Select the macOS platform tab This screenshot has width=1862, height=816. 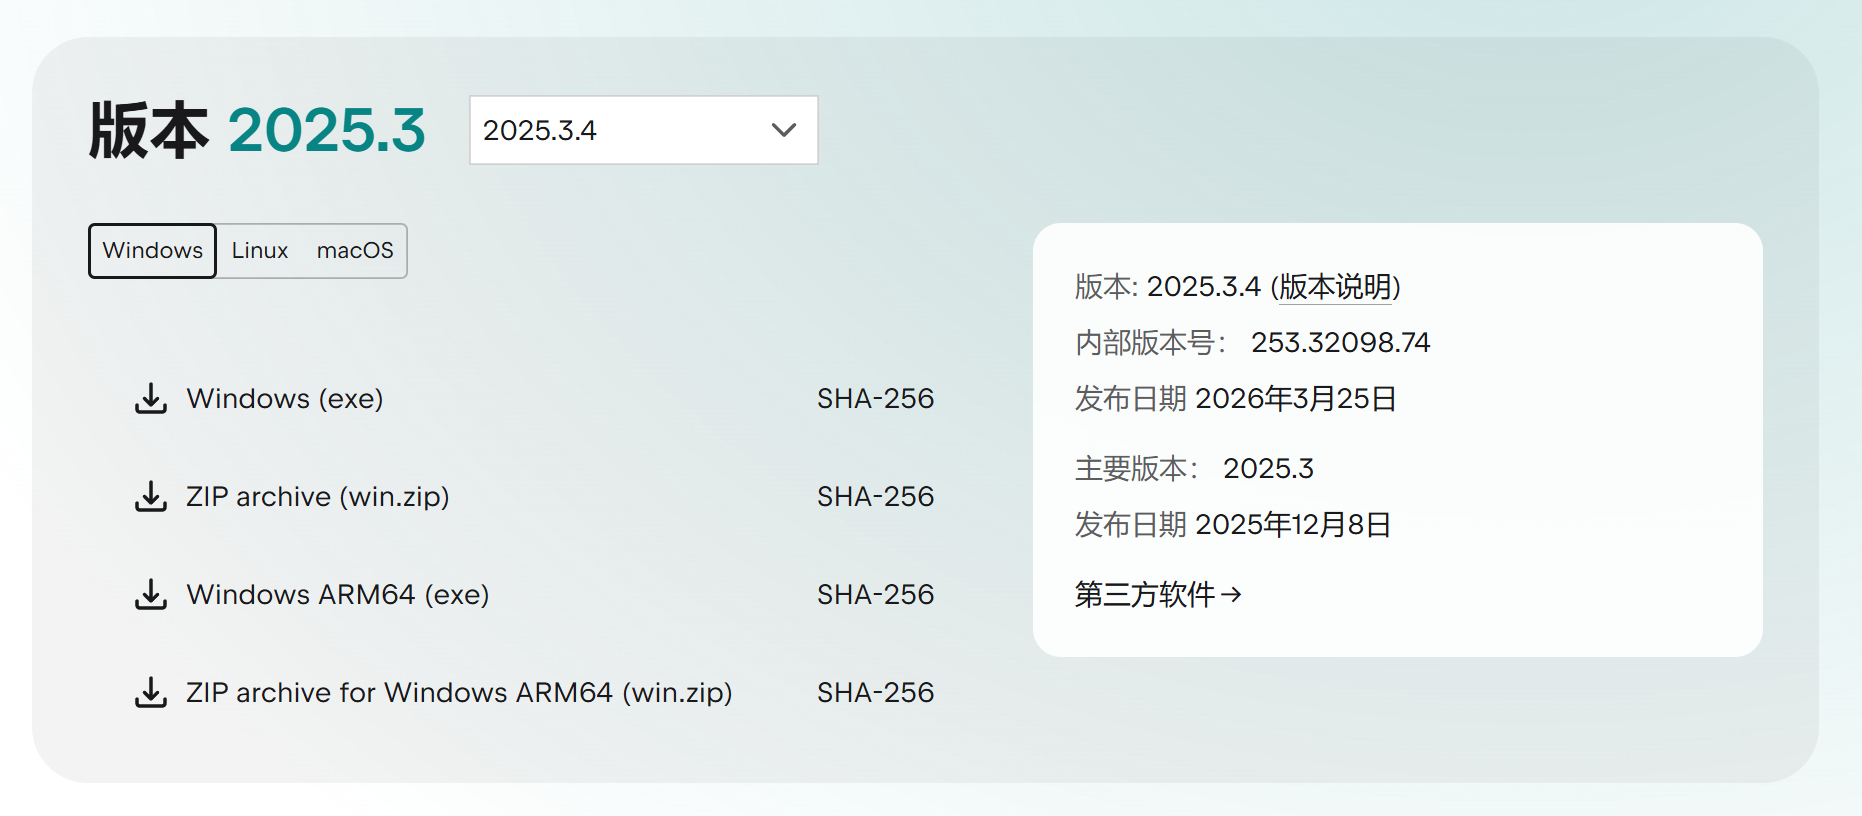pyautogui.click(x=355, y=251)
